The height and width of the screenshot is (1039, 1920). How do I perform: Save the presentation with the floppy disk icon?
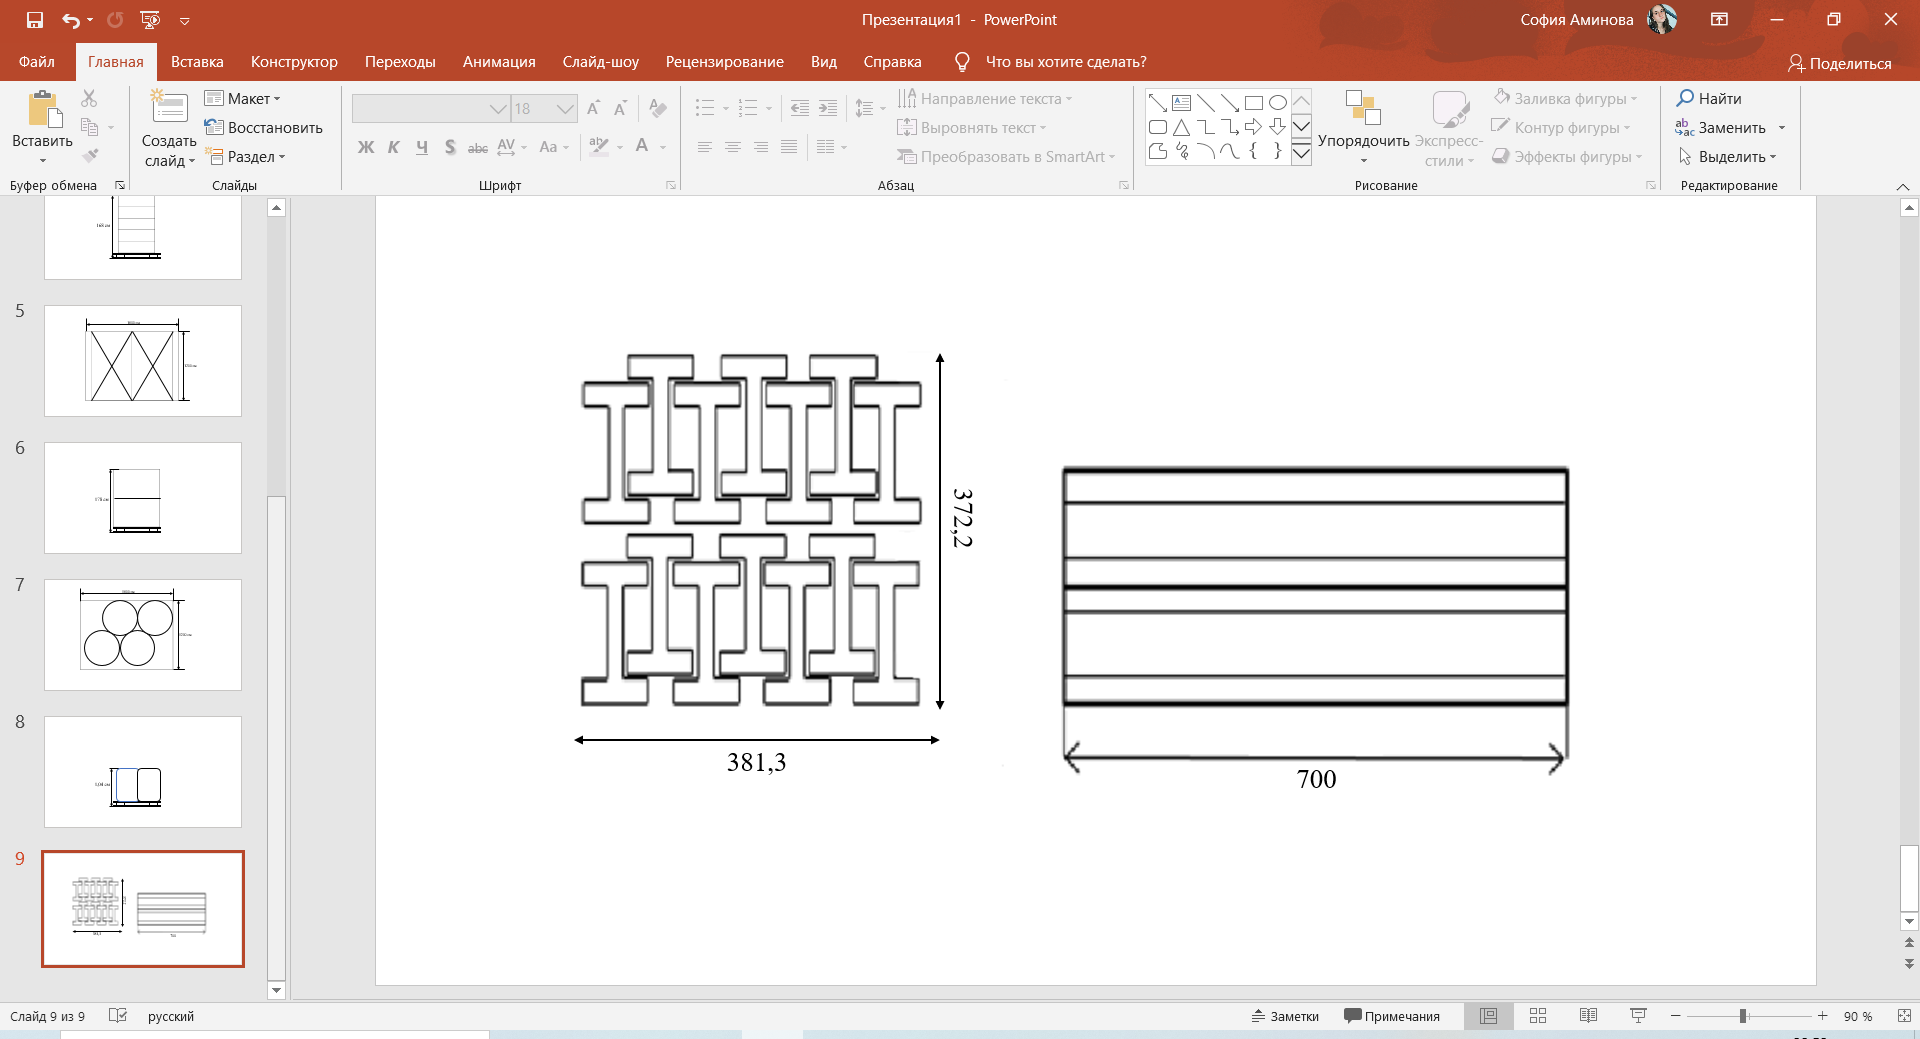[x=35, y=20]
